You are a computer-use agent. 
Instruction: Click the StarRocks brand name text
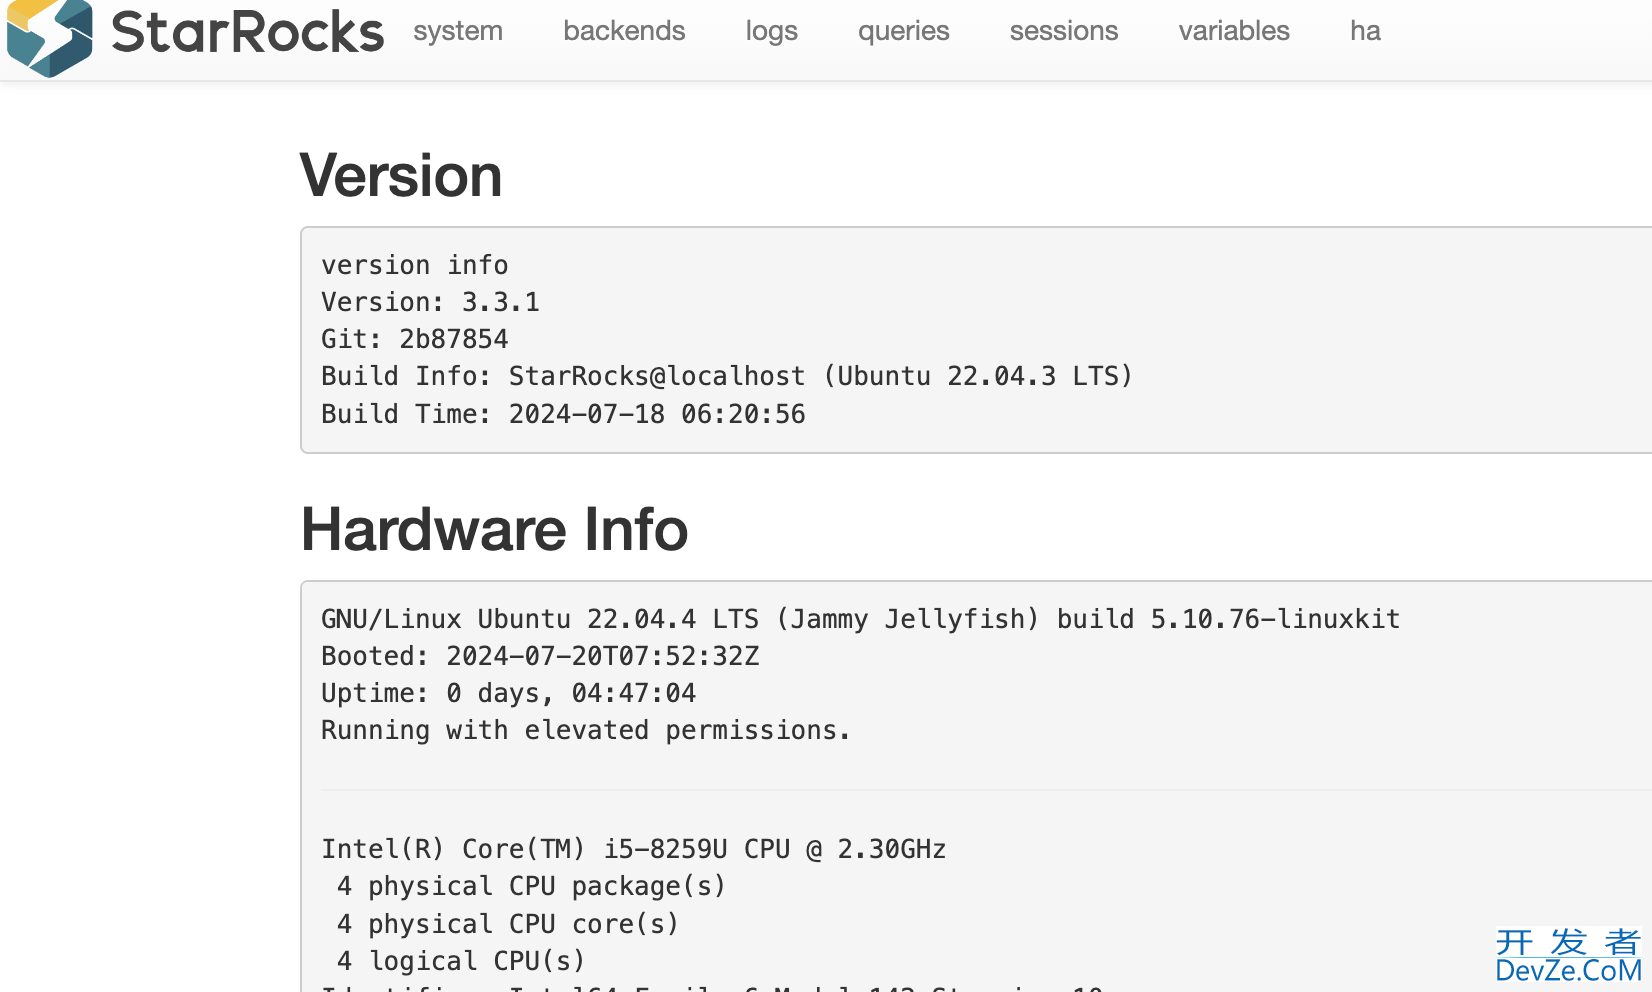click(x=247, y=32)
